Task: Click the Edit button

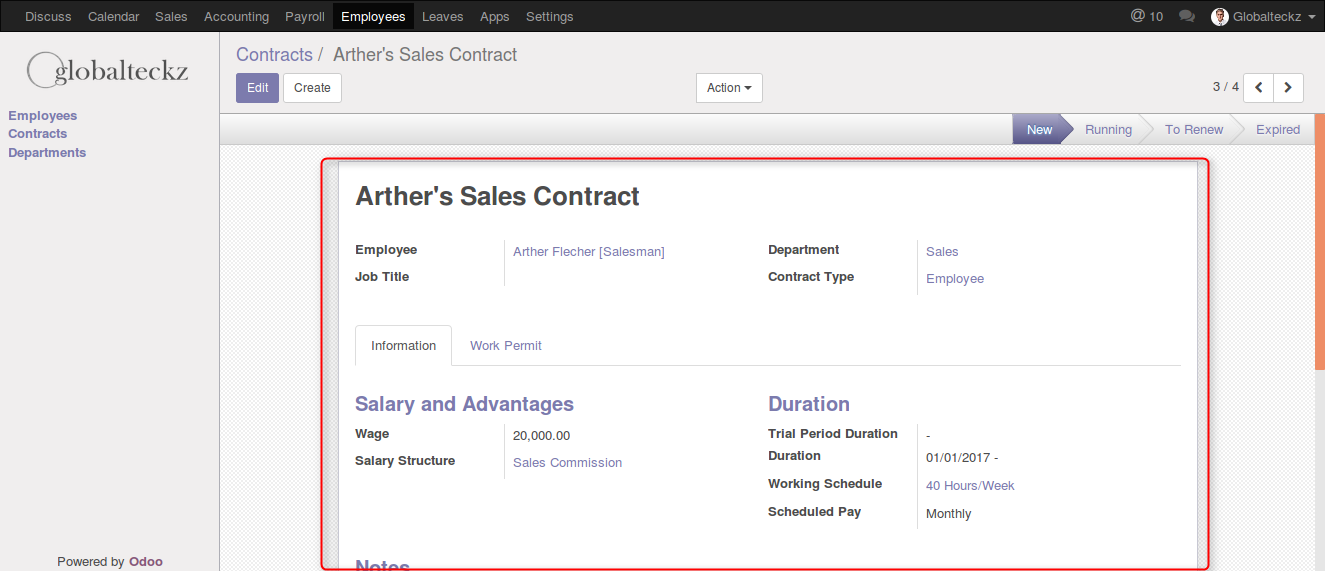Action: click(x=257, y=88)
